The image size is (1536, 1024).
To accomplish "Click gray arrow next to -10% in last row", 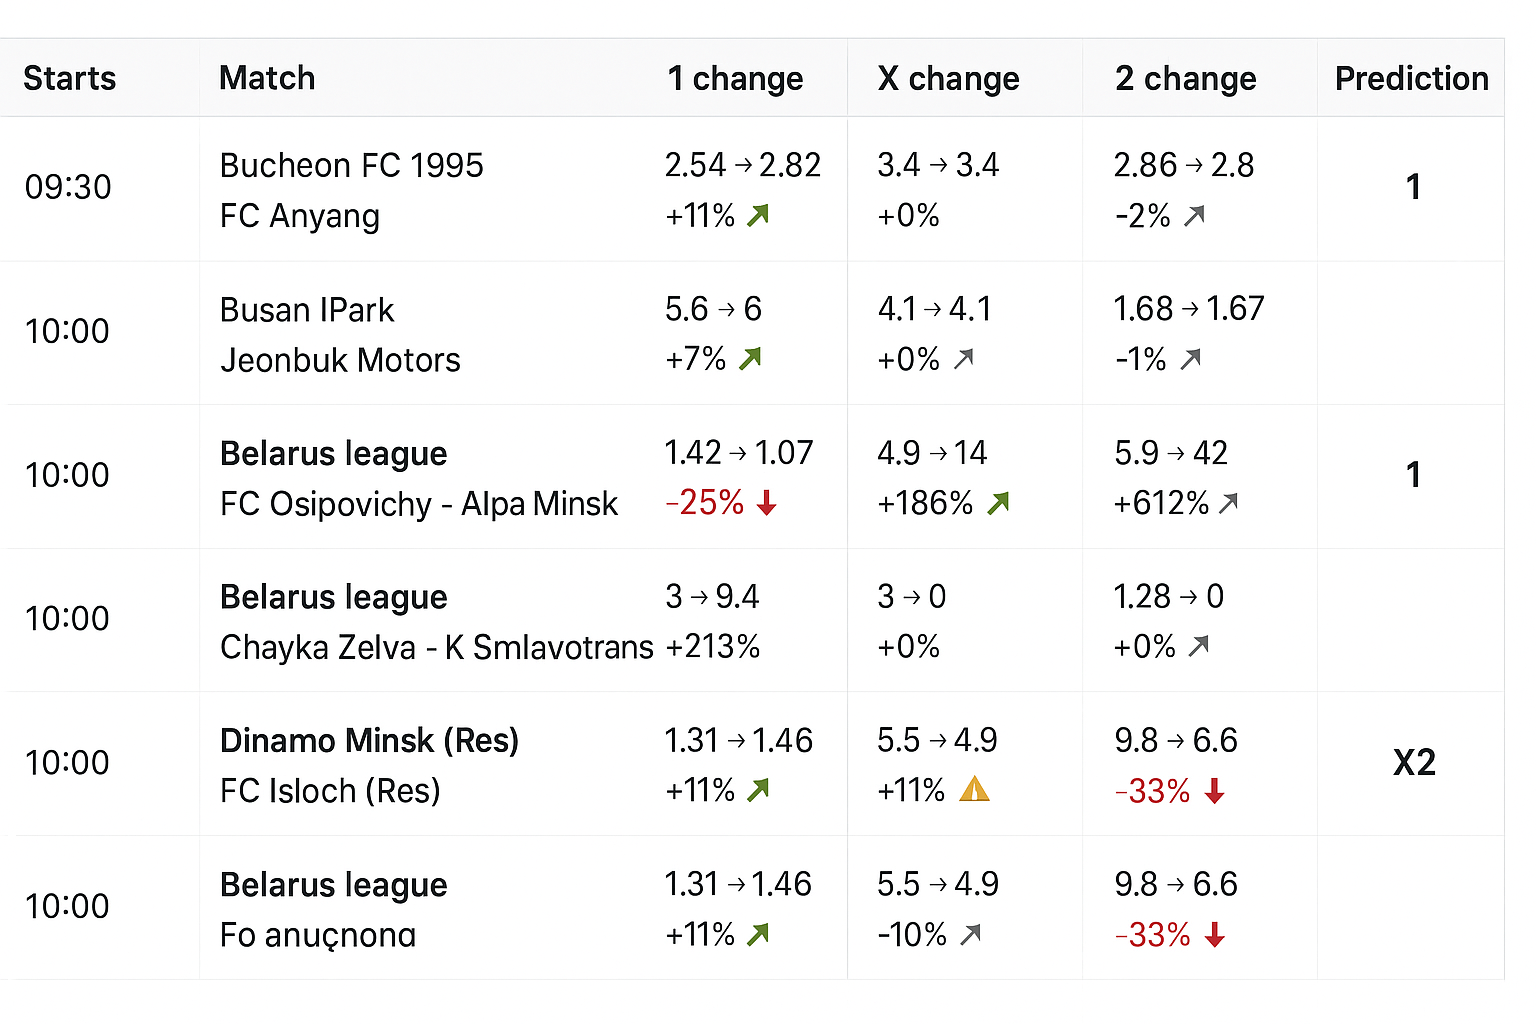I will [x=970, y=935].
